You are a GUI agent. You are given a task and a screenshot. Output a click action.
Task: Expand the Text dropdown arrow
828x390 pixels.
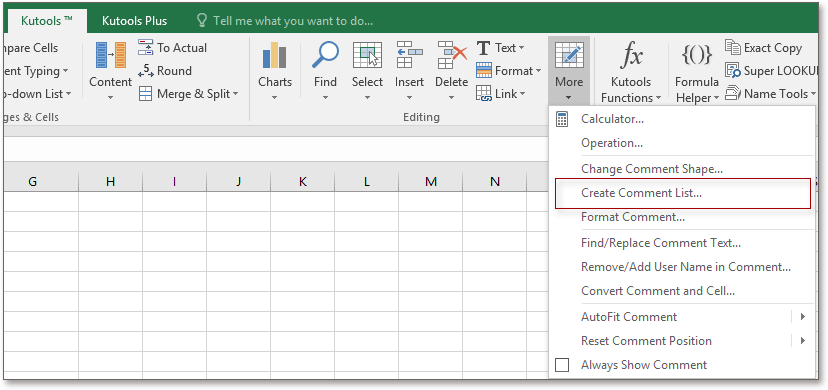(x=522, y=48)
